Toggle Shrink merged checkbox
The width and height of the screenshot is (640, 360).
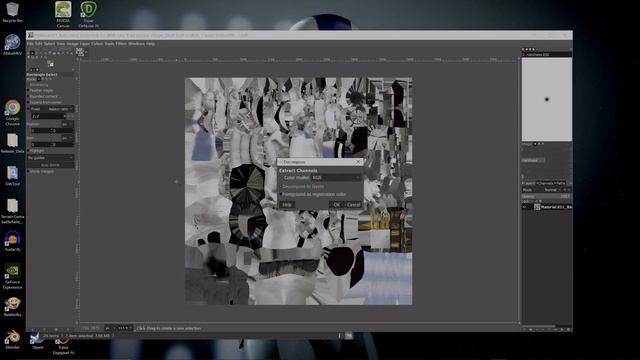click(x=40, y=171)
